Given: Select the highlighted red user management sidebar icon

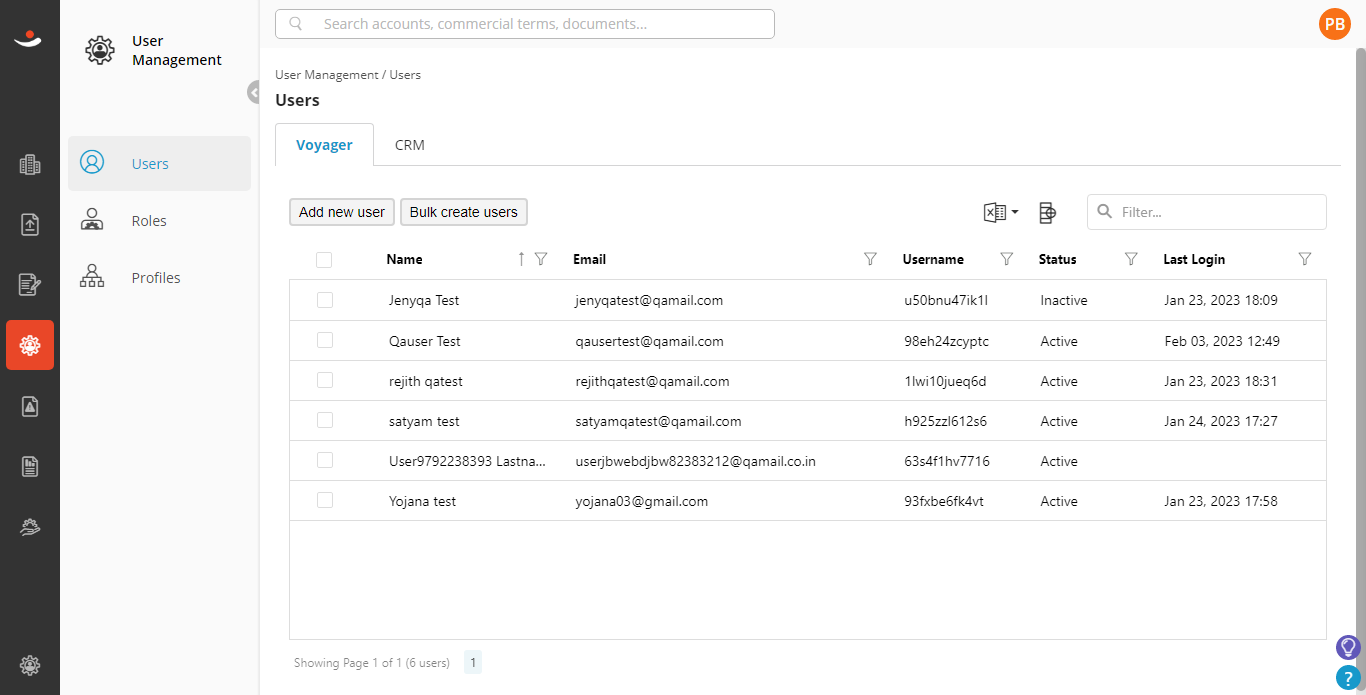Looking at the screenshot, I should pos(30,345).
